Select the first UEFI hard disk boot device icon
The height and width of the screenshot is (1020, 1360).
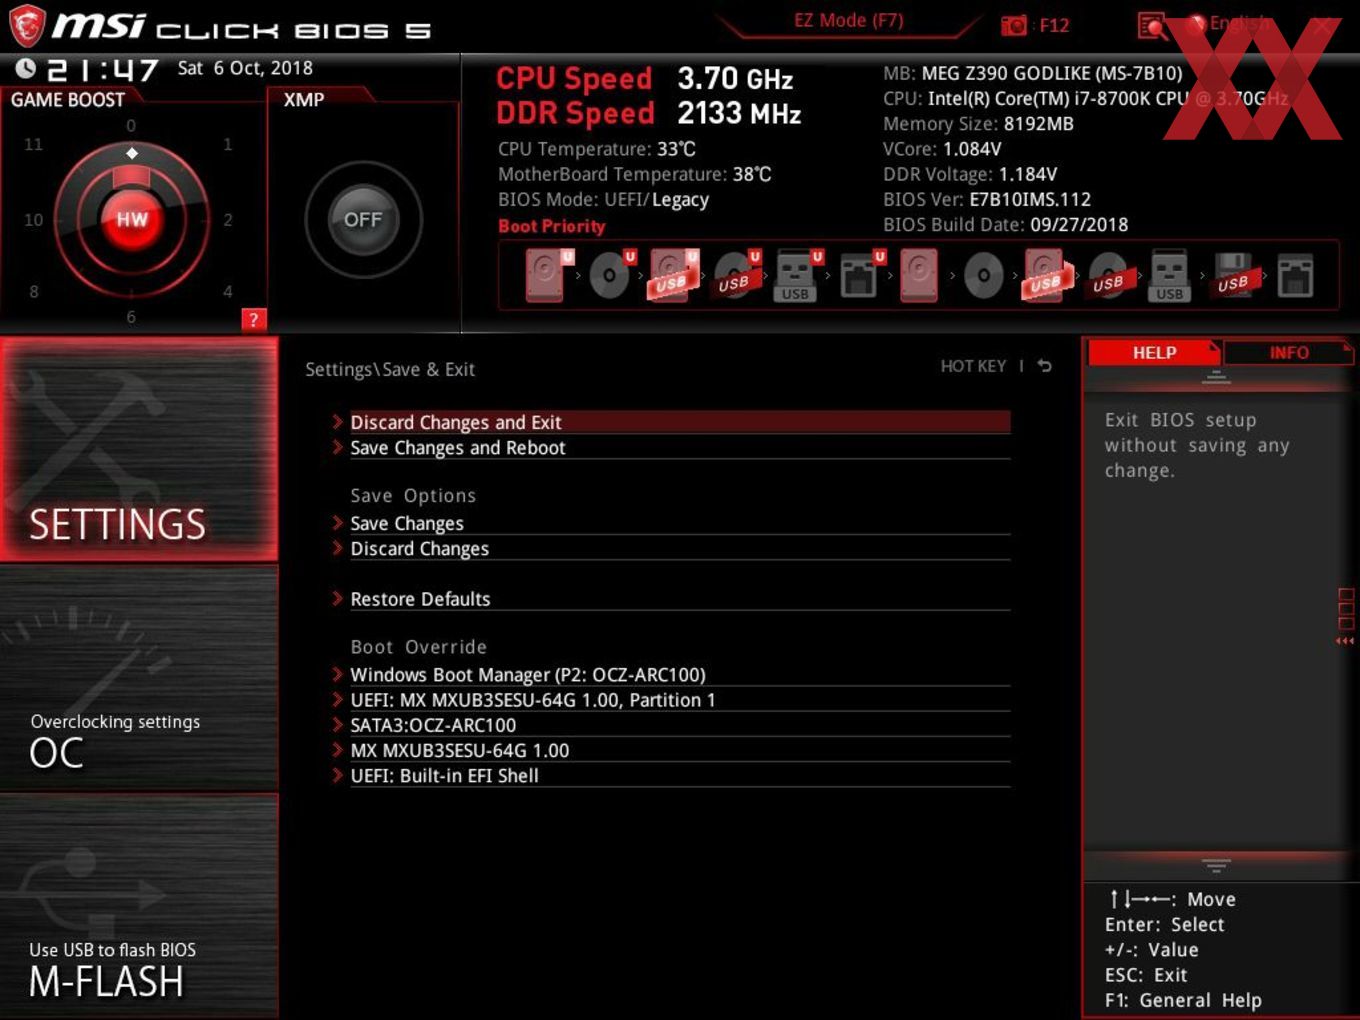(548, 274)
